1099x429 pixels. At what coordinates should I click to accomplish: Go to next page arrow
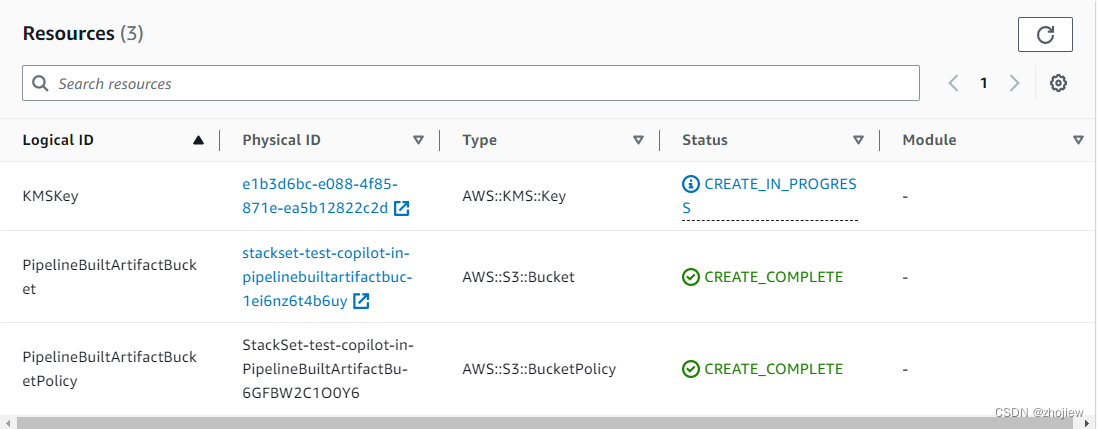click(x=1014, y=84)
